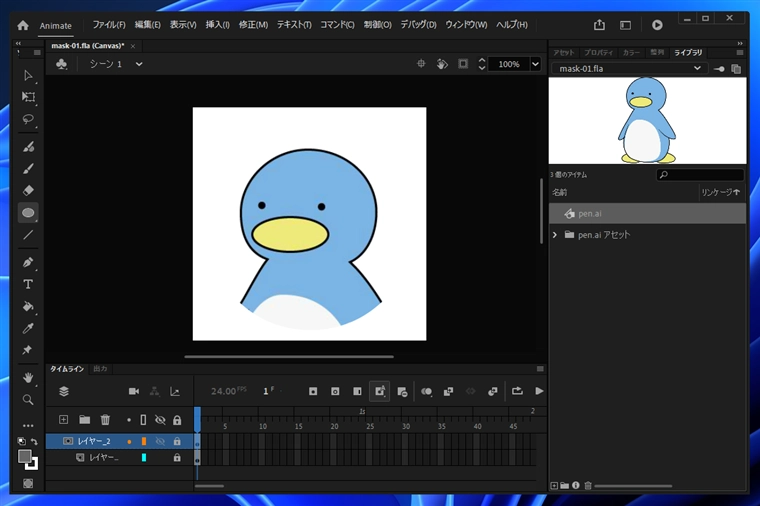Collapse the tools panel double arrow

pyautogui.click(x=18, y=43)
